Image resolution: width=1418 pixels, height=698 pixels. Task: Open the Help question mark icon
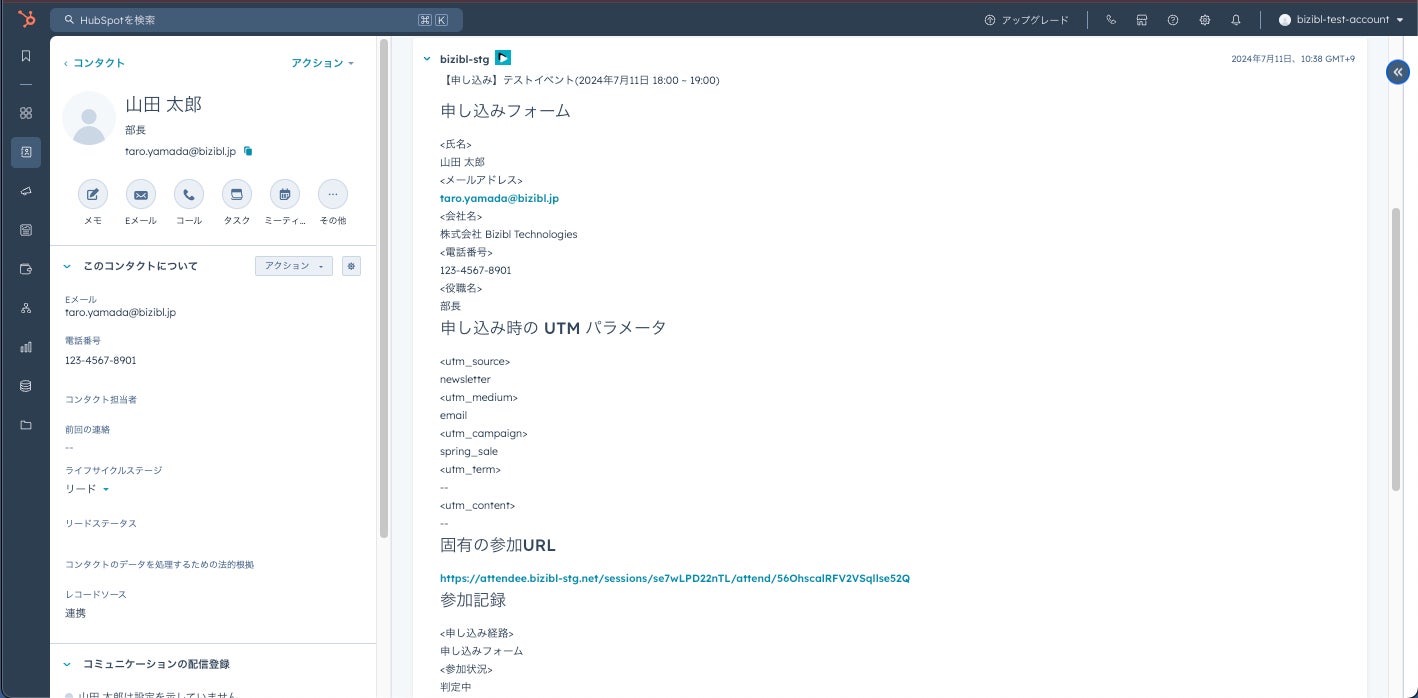(x=1173, y=20)
